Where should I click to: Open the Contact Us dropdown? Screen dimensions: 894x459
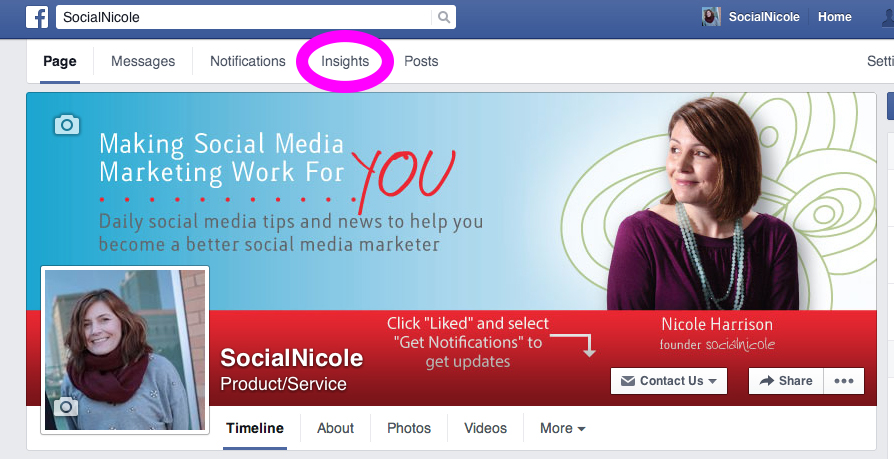click(x=668, y=381)
